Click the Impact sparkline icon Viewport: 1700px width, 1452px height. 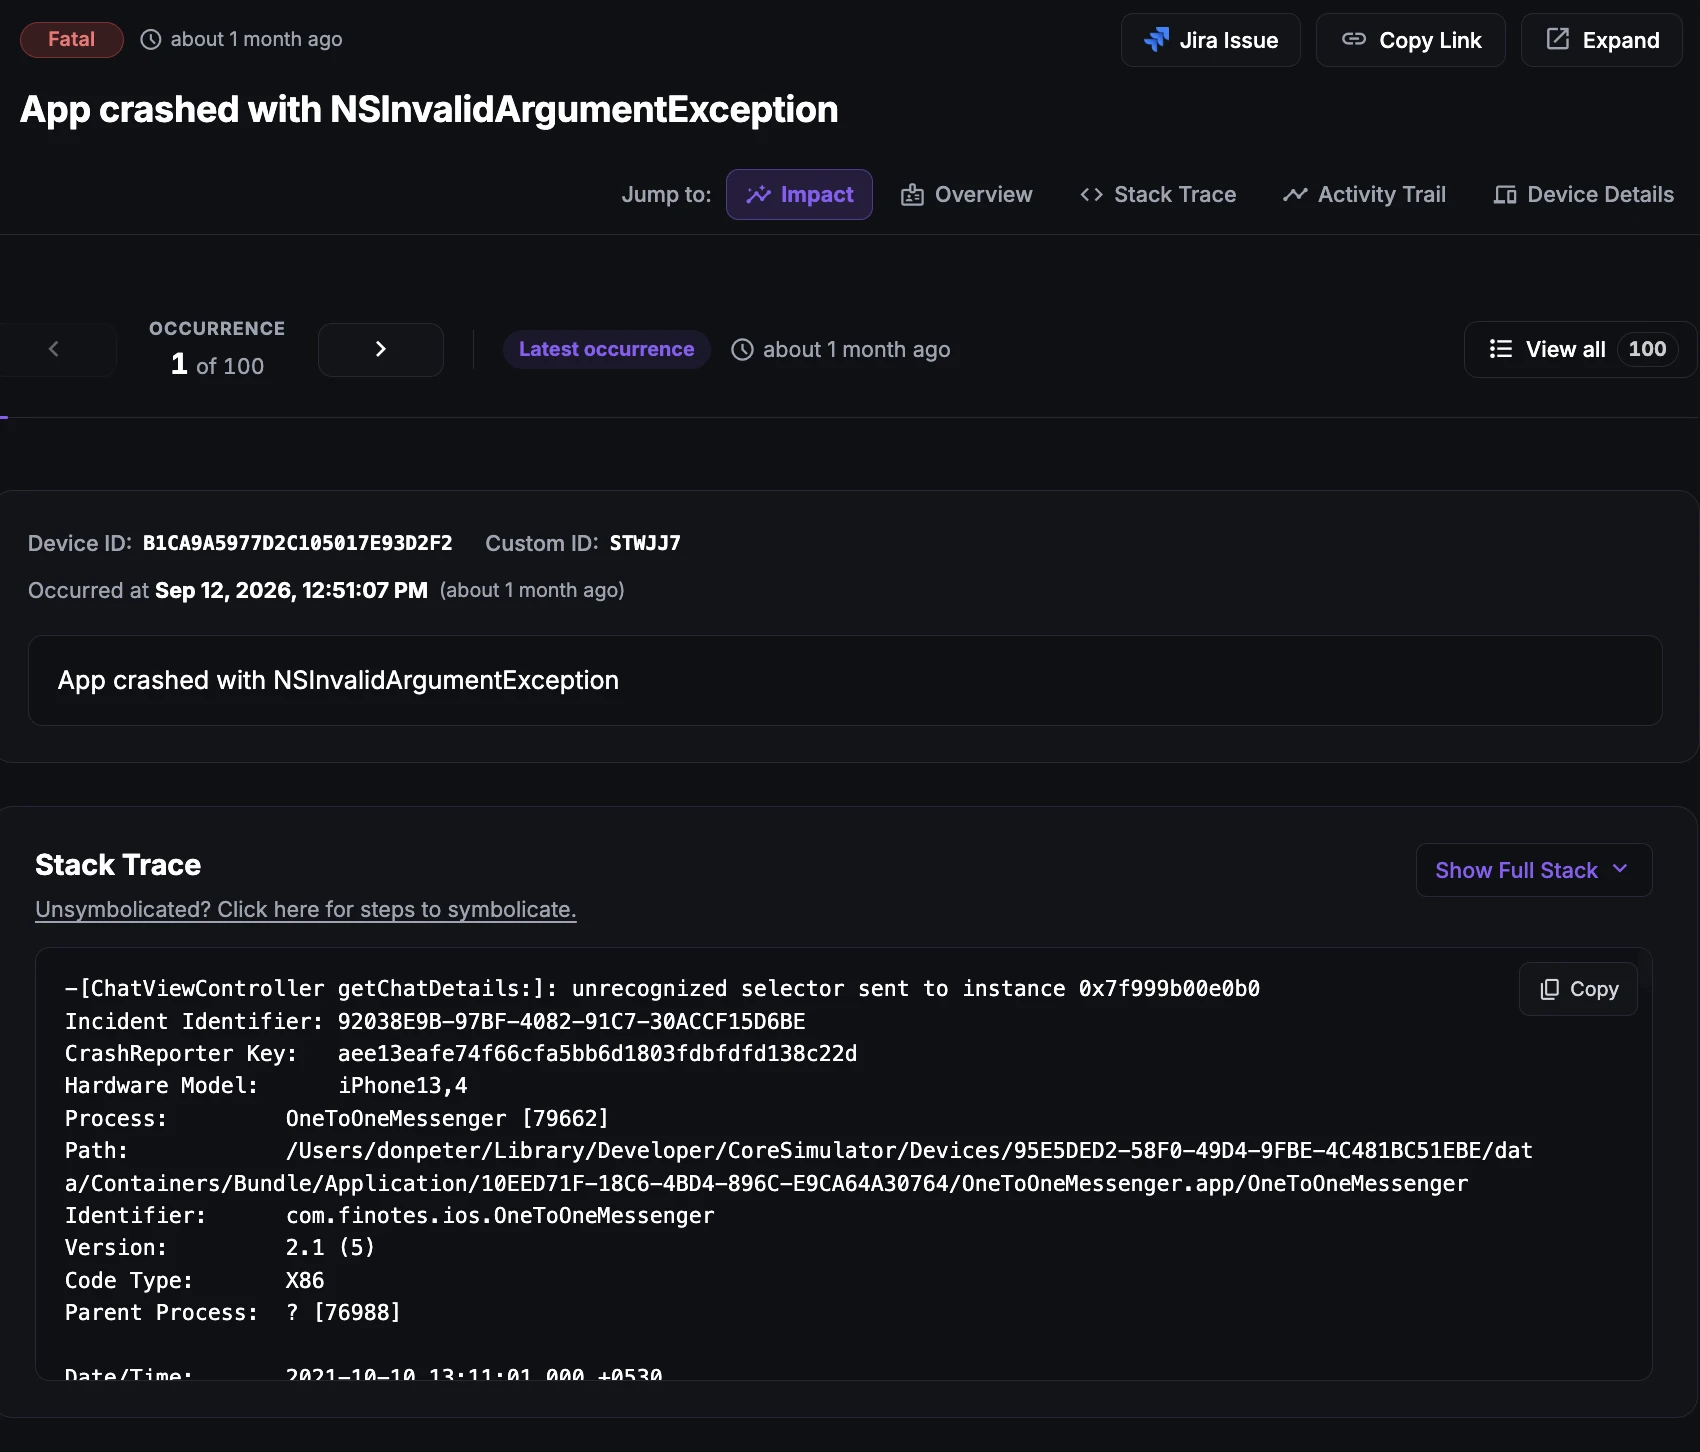pyautogui.click(x=759, y=194)
